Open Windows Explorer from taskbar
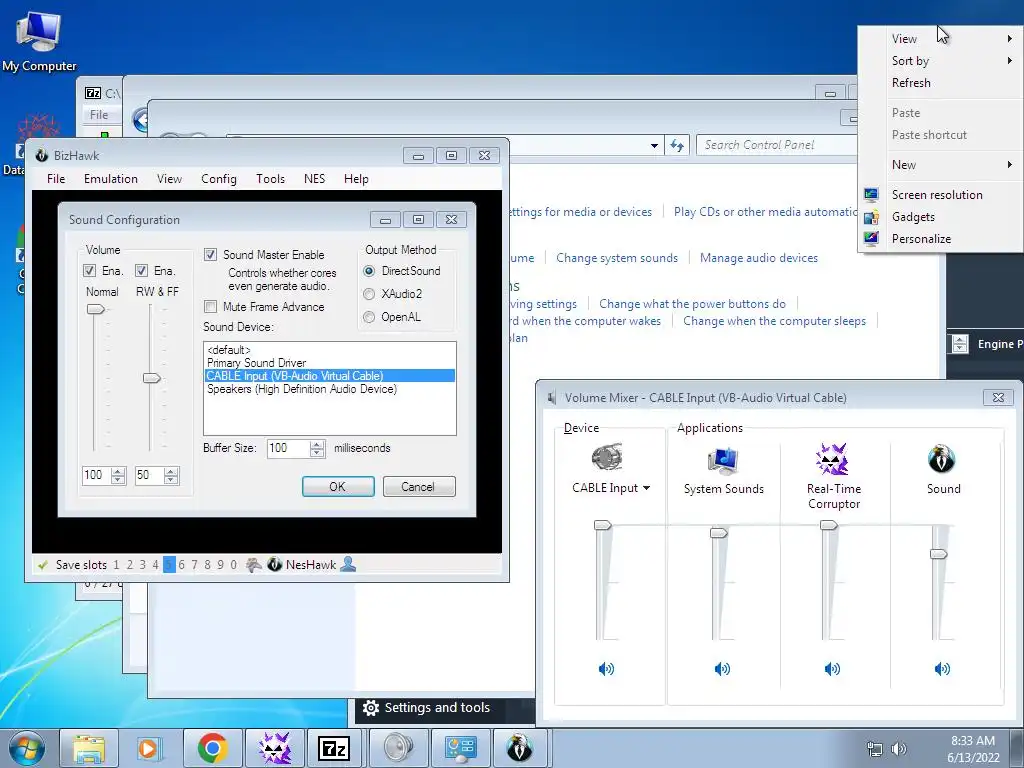The image size is (1024, 768). (x=89, y=748)
